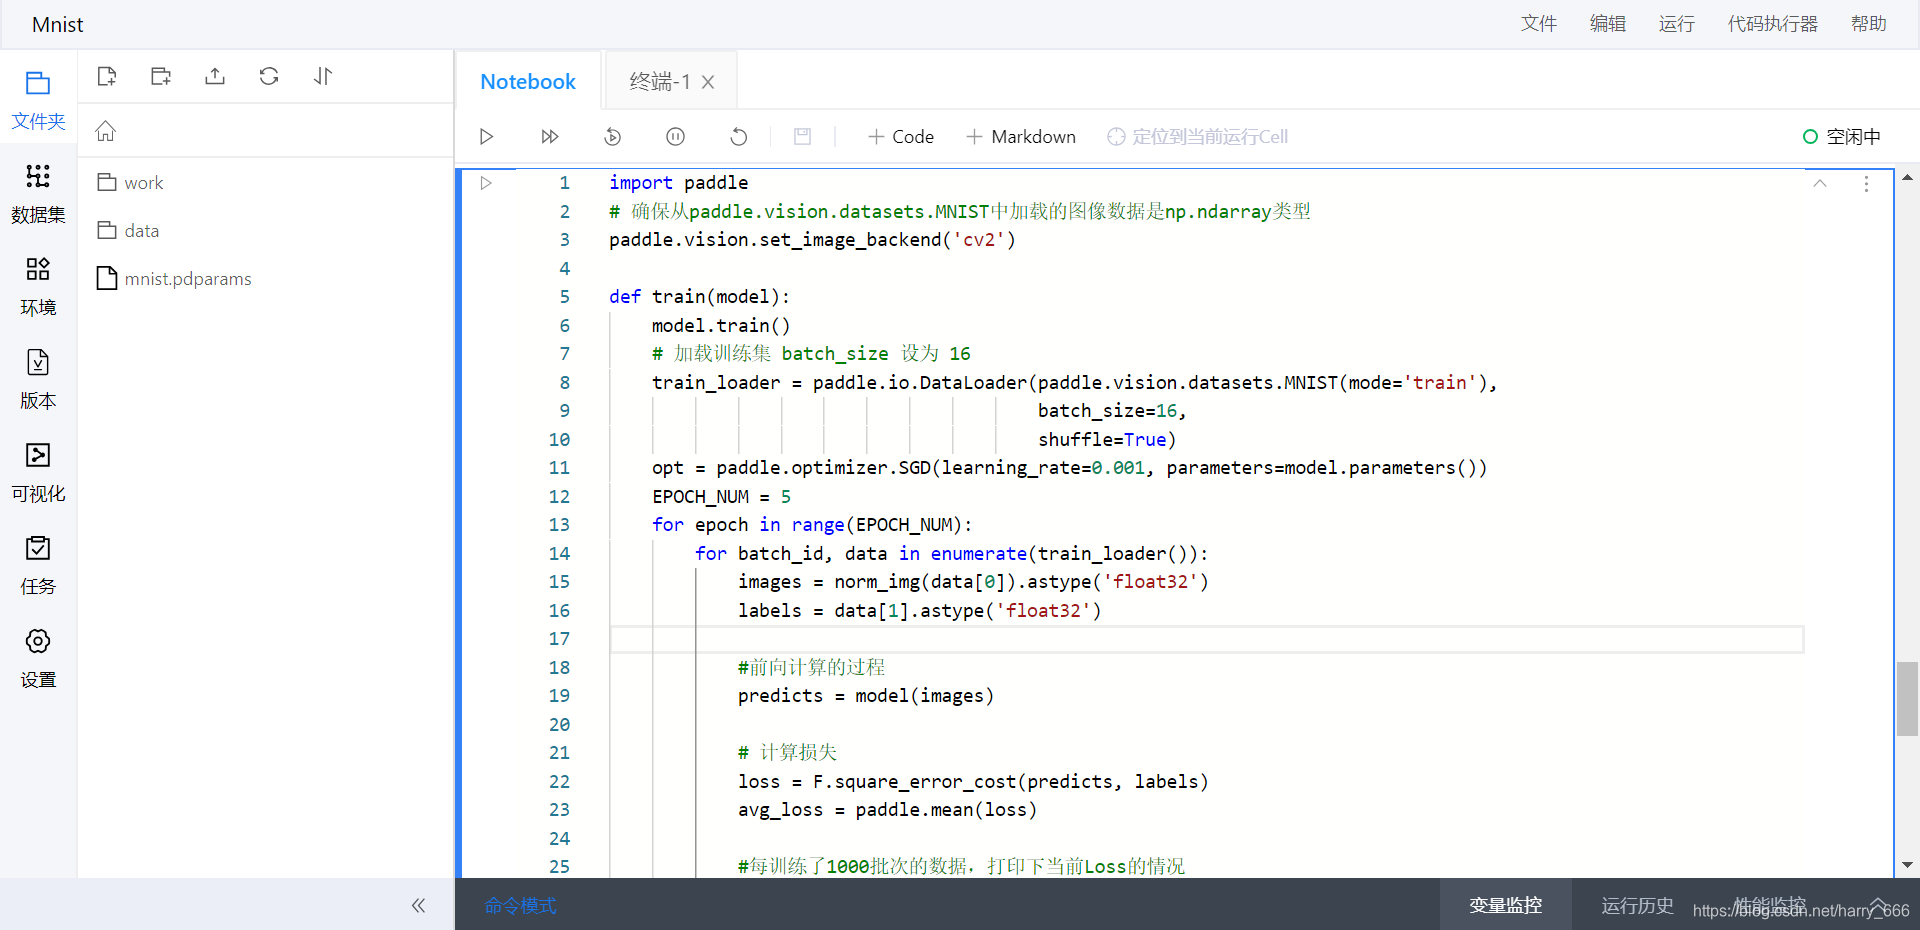Create a new file icon
Viewport: 1920px width, 930px height.
[x=107, y=76]
